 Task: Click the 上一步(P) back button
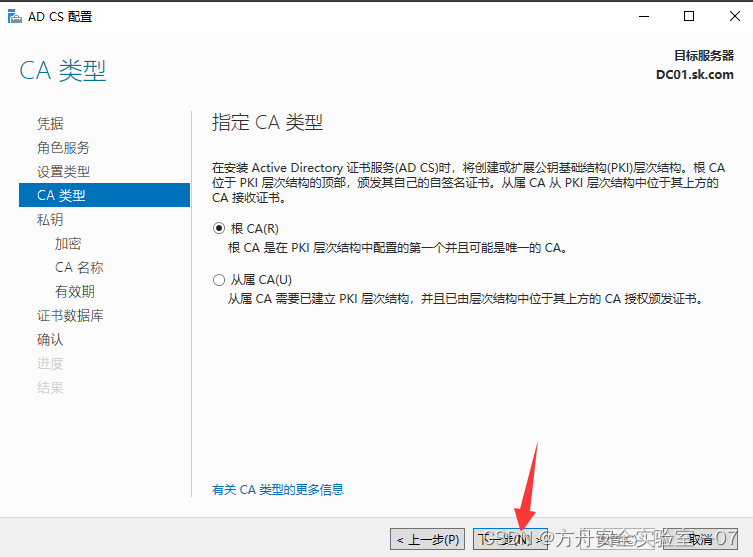point(427,540)
